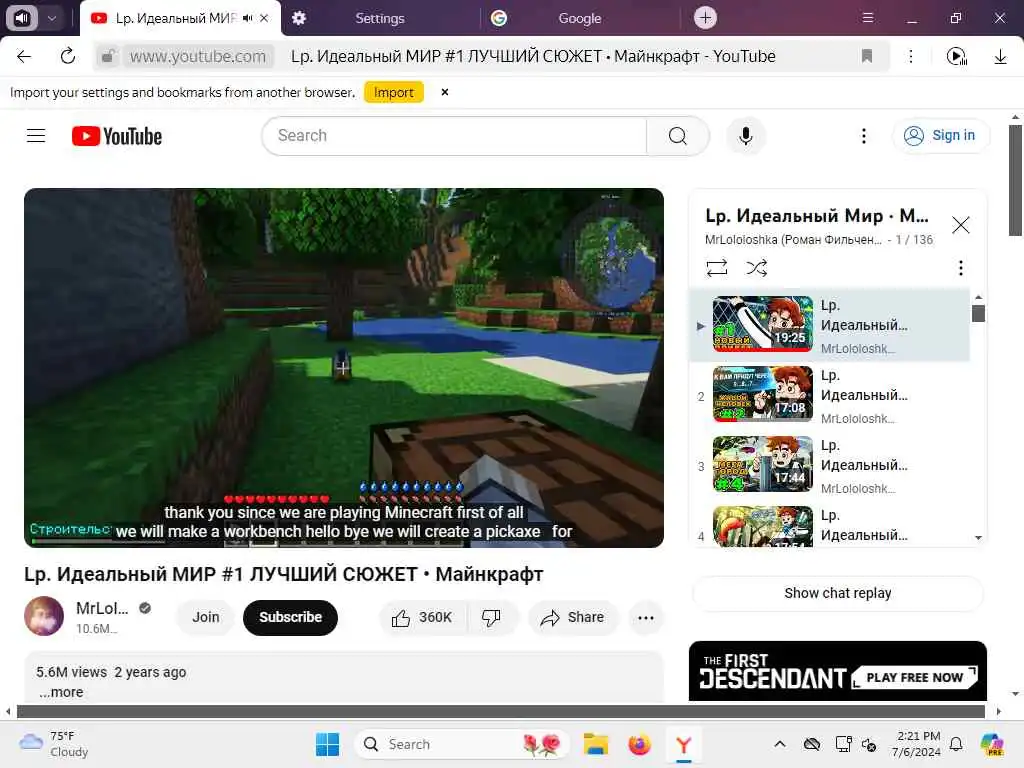Open weather widget 75°F Cloudy
This screenshot has height=768, width=1024.
[54, 744]
